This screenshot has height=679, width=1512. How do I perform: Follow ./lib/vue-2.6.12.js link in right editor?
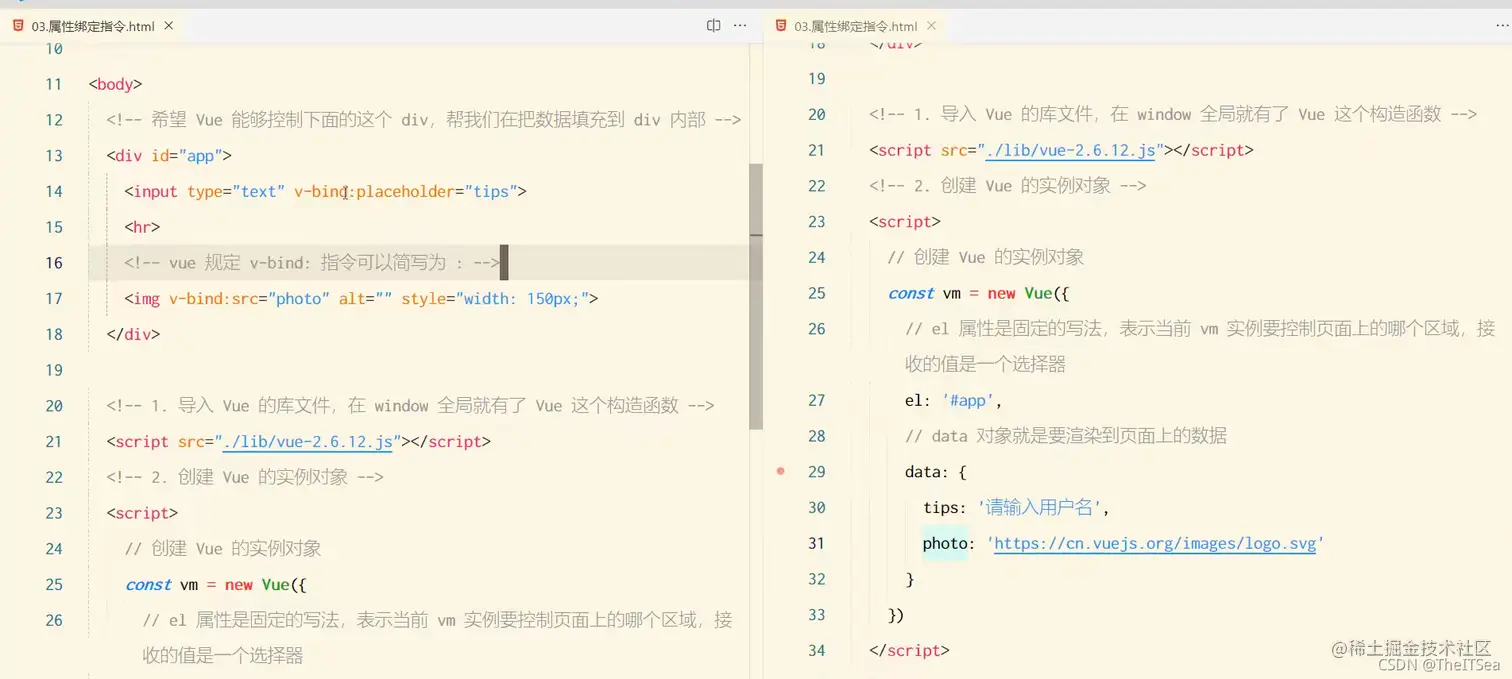1071,150
